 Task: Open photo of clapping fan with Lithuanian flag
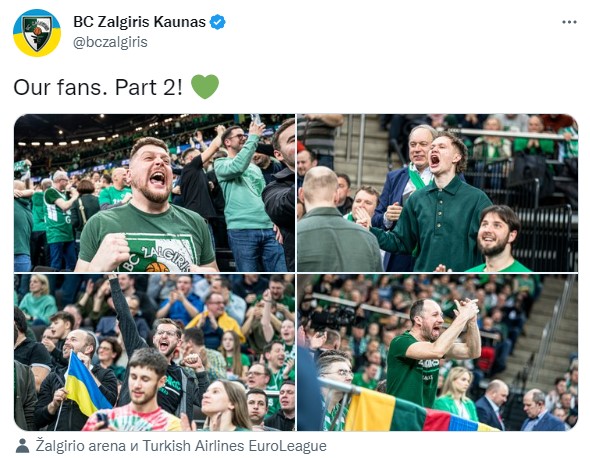[x=437, y=353]
